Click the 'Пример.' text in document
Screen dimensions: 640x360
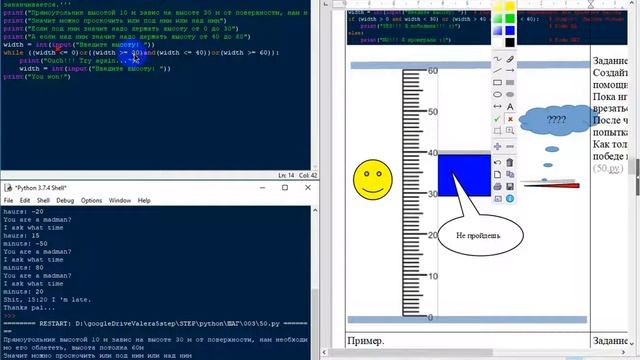tap(366, 340)
